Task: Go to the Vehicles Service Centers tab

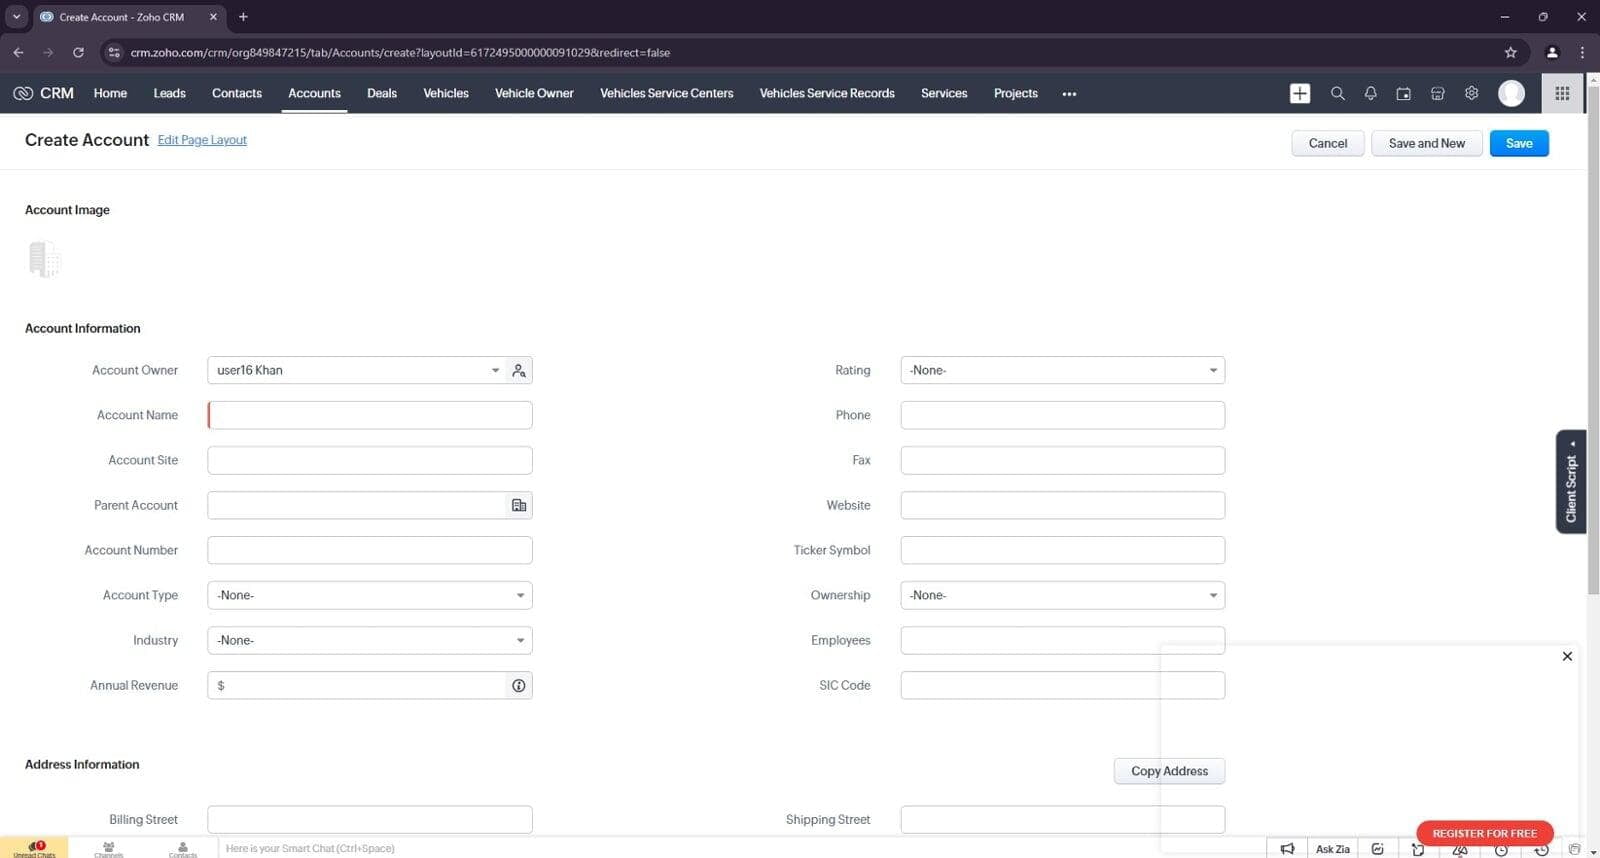Action: coord(666,93)
